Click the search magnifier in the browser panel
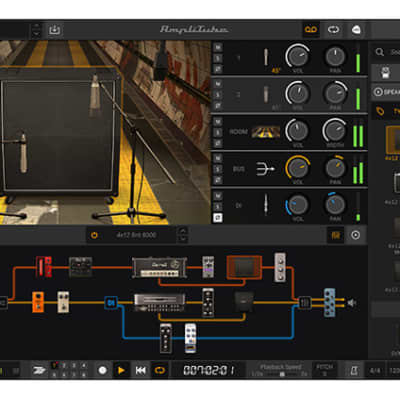400x400 pixels. (x=380, y=52)
